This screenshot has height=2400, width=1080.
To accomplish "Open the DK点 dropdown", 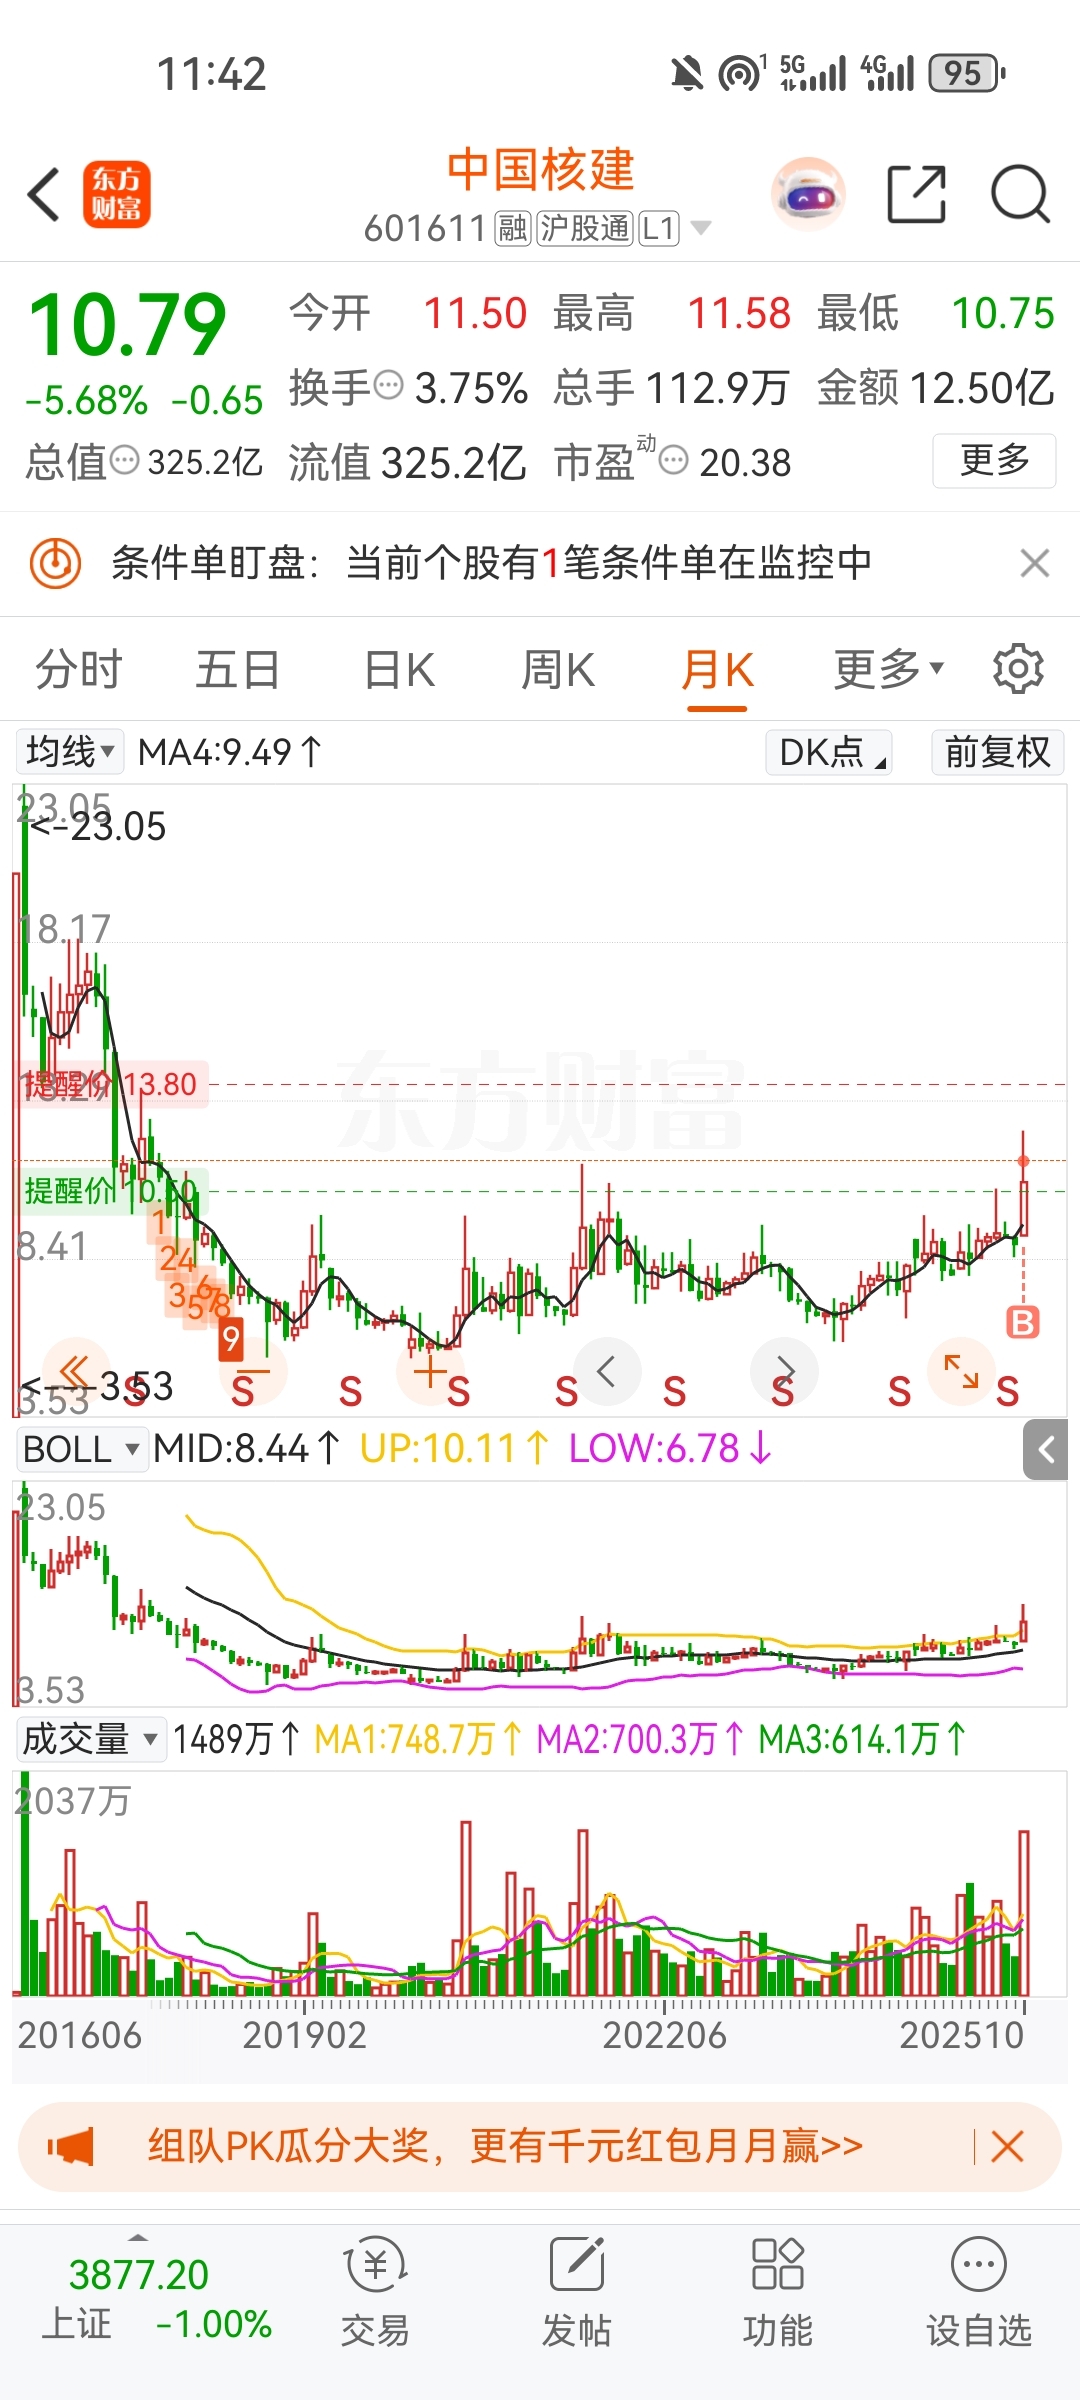I will pos(829,752).
